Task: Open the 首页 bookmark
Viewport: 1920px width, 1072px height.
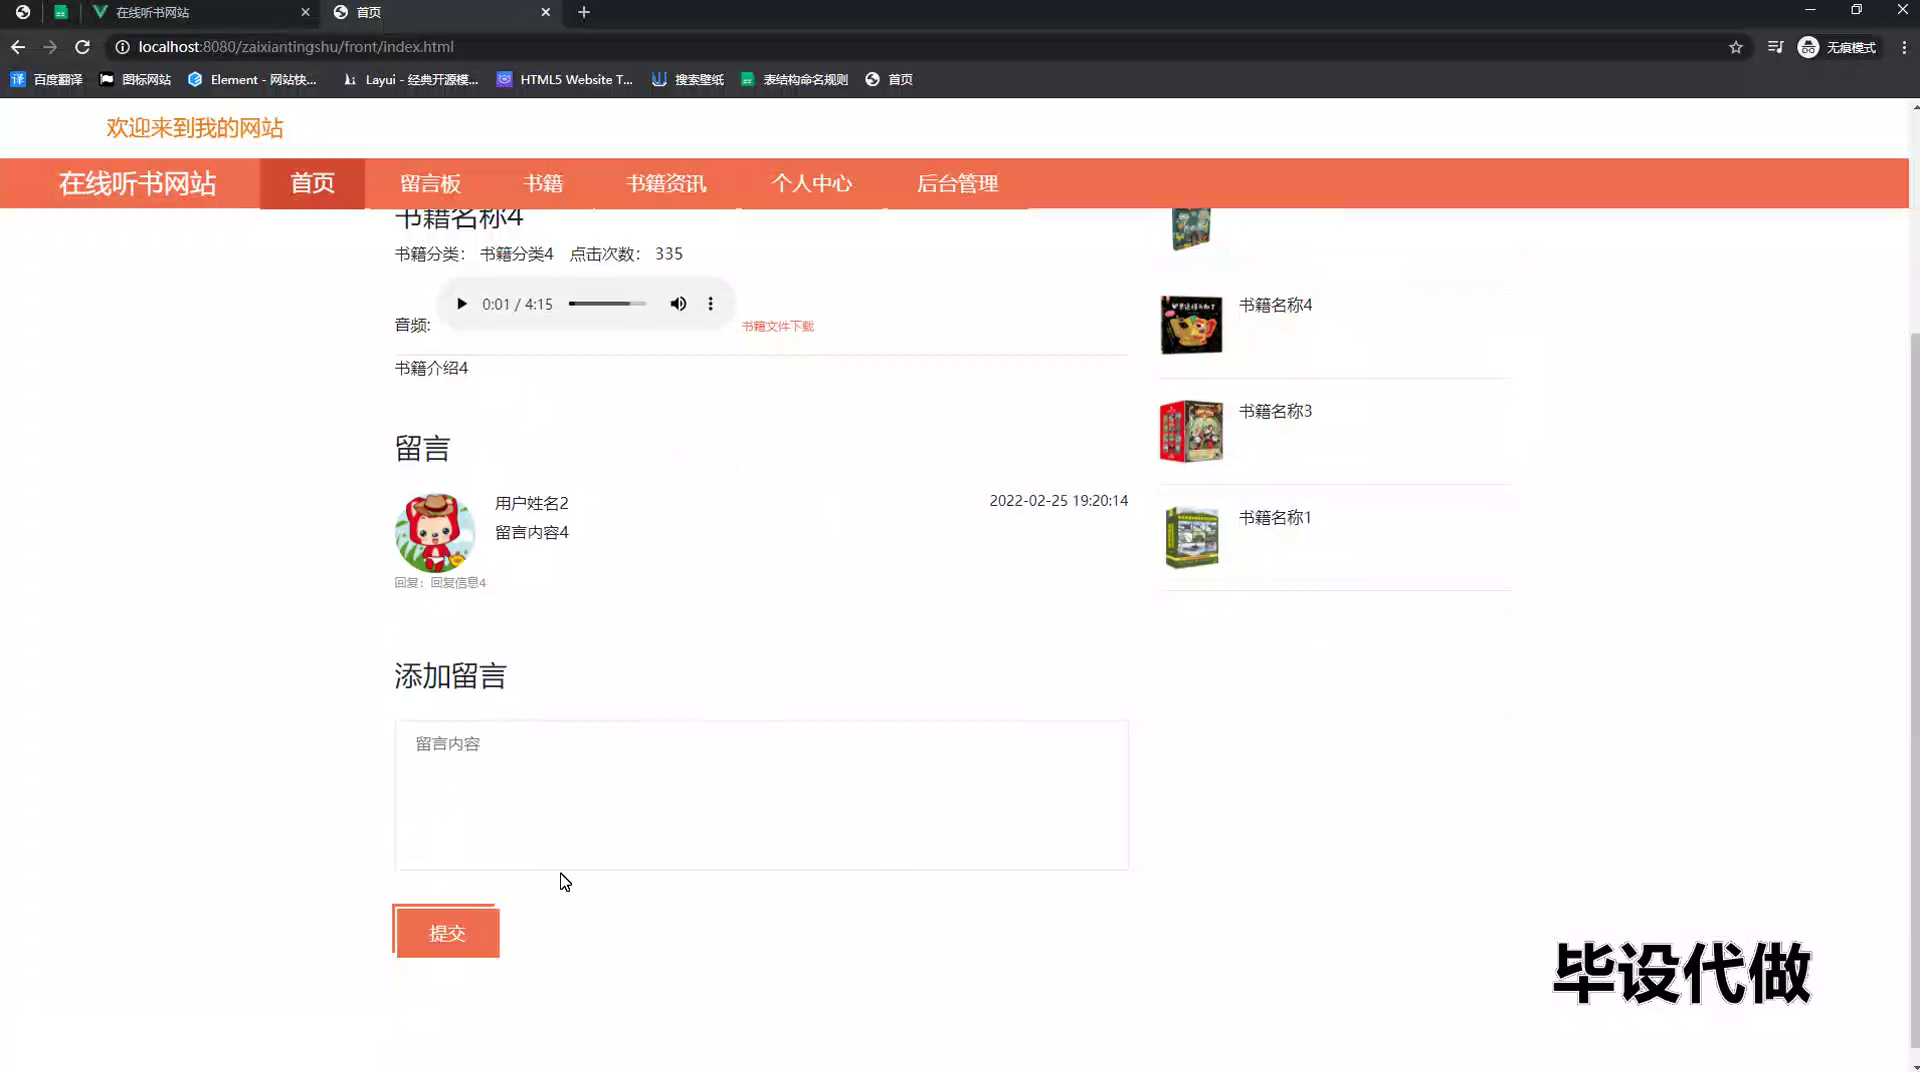Action: (x=889, y=80)
